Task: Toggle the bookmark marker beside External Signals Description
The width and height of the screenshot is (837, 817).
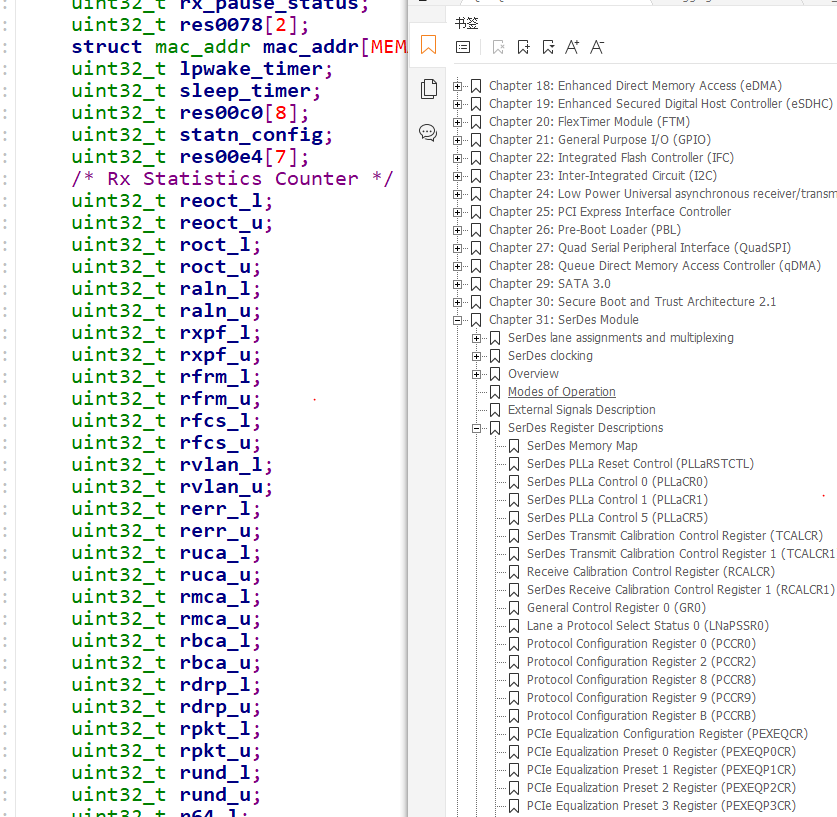Action: click(494, 409)
